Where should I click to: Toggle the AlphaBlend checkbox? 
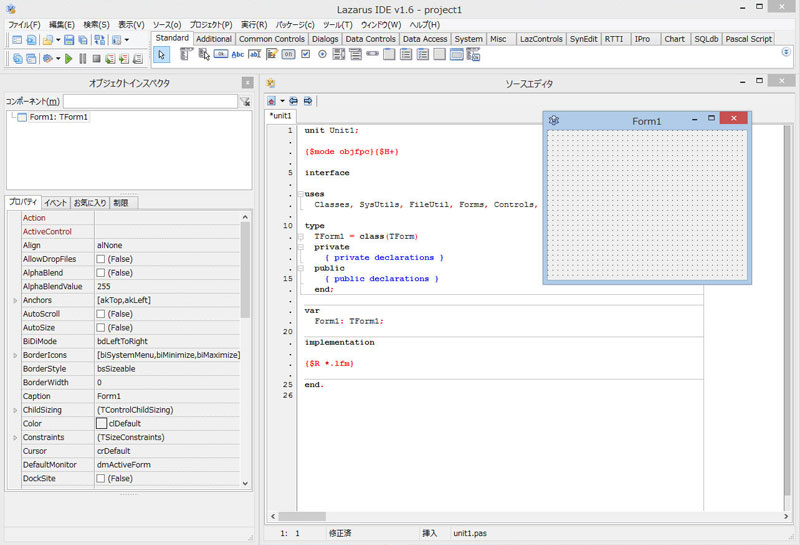pos(101,272)
